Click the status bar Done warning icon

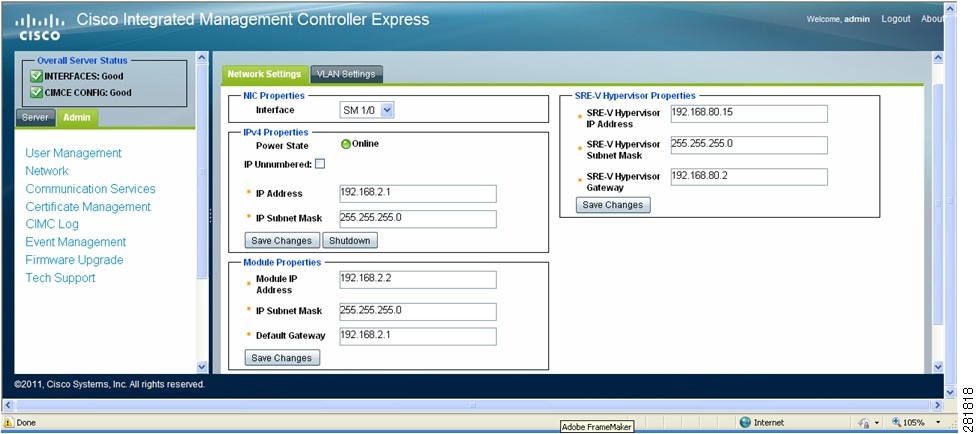pos(9,423)
